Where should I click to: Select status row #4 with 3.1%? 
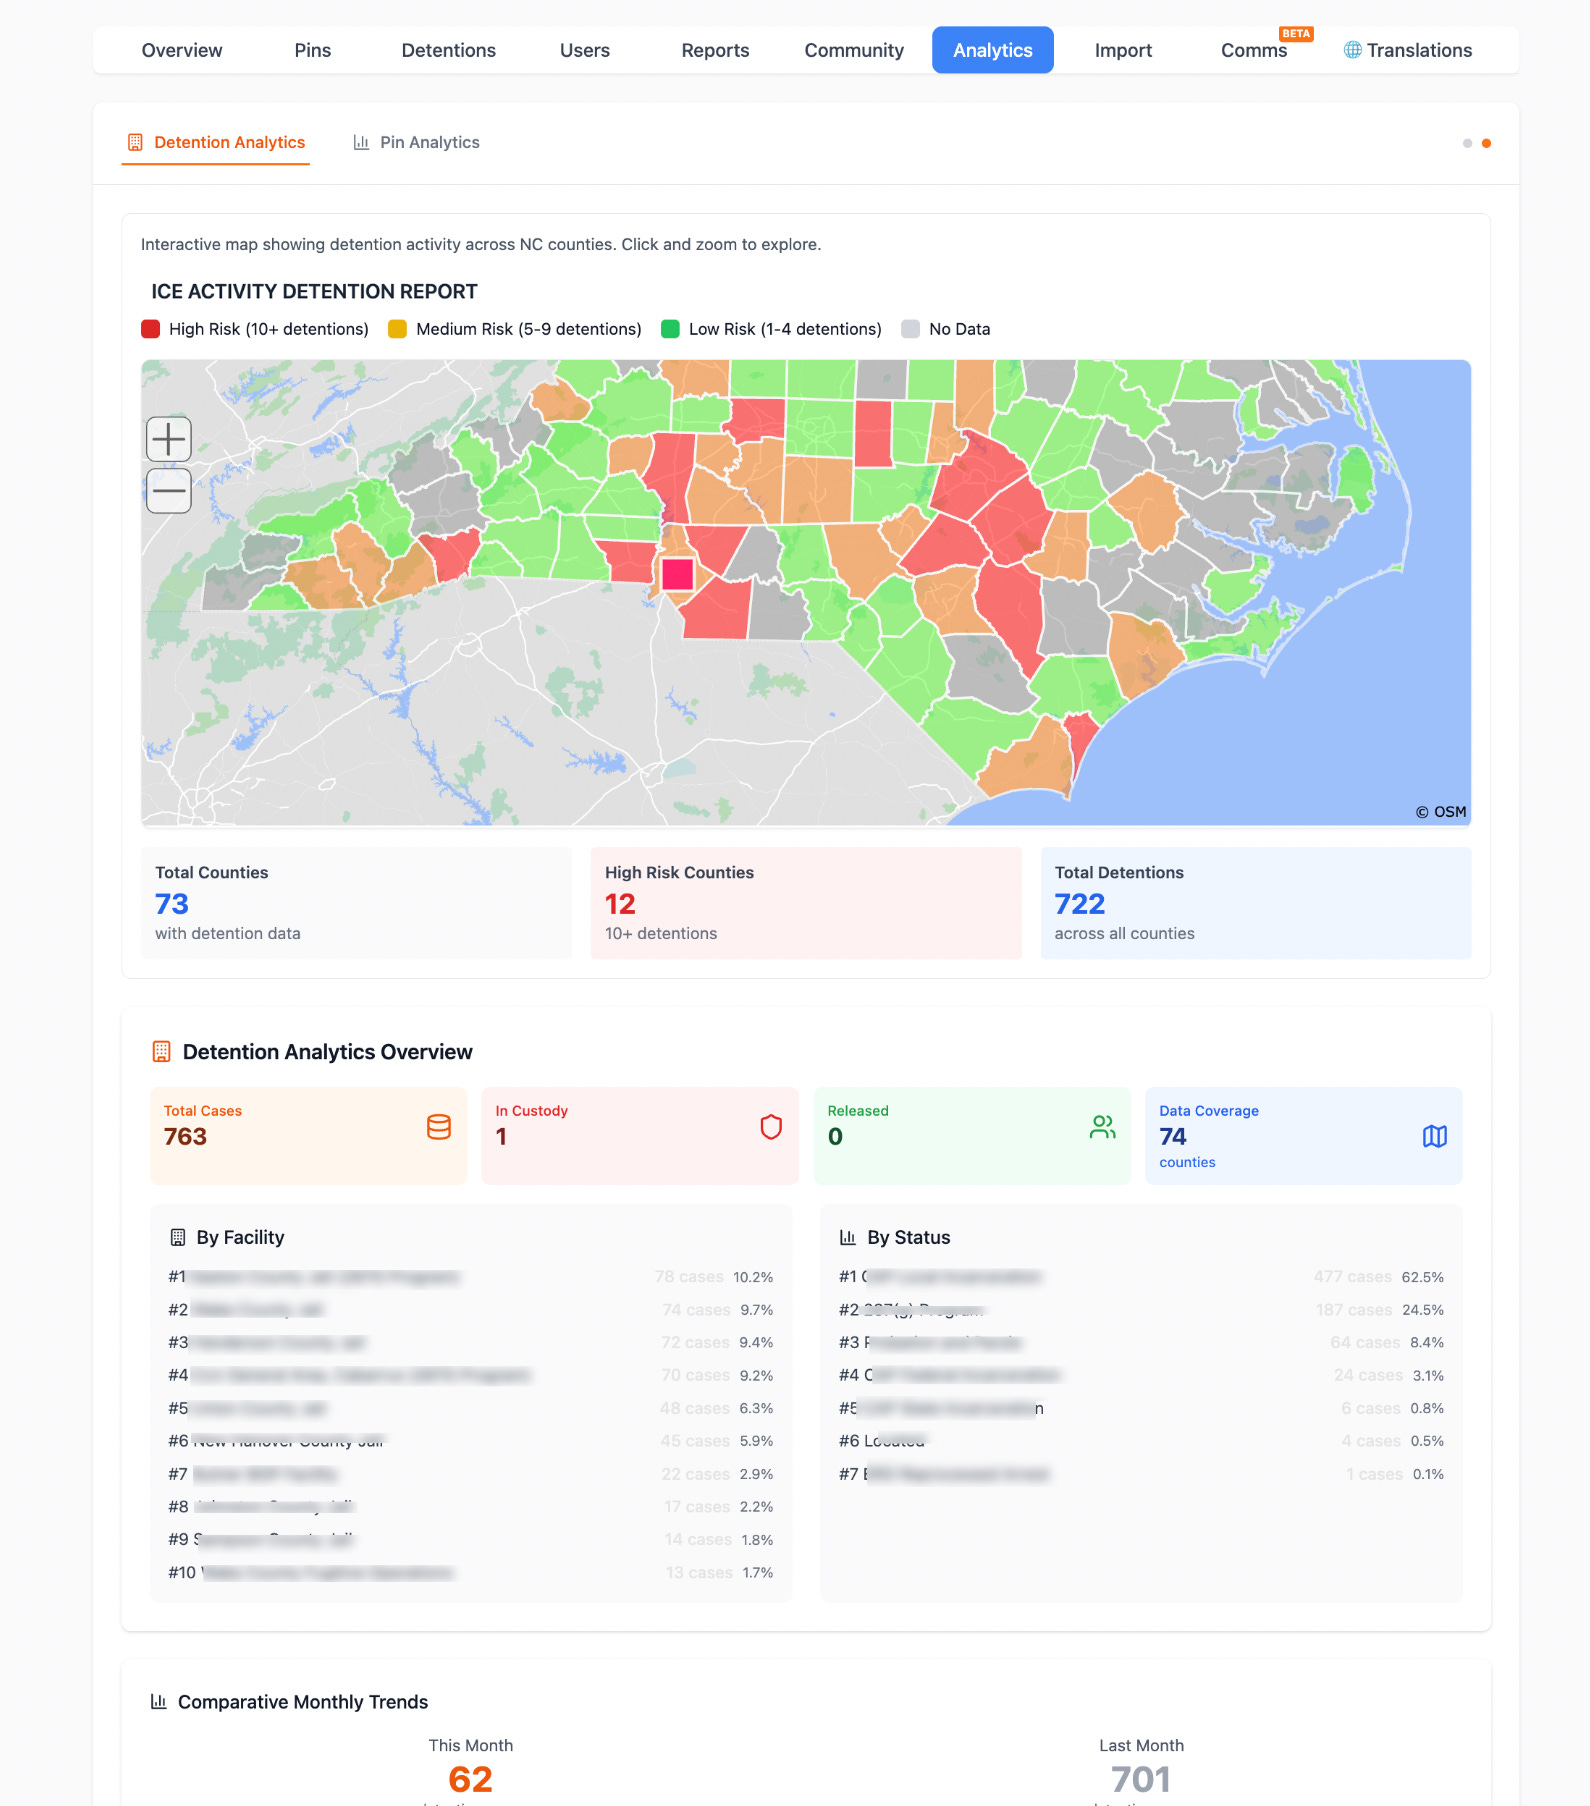coord(1142,1376)
